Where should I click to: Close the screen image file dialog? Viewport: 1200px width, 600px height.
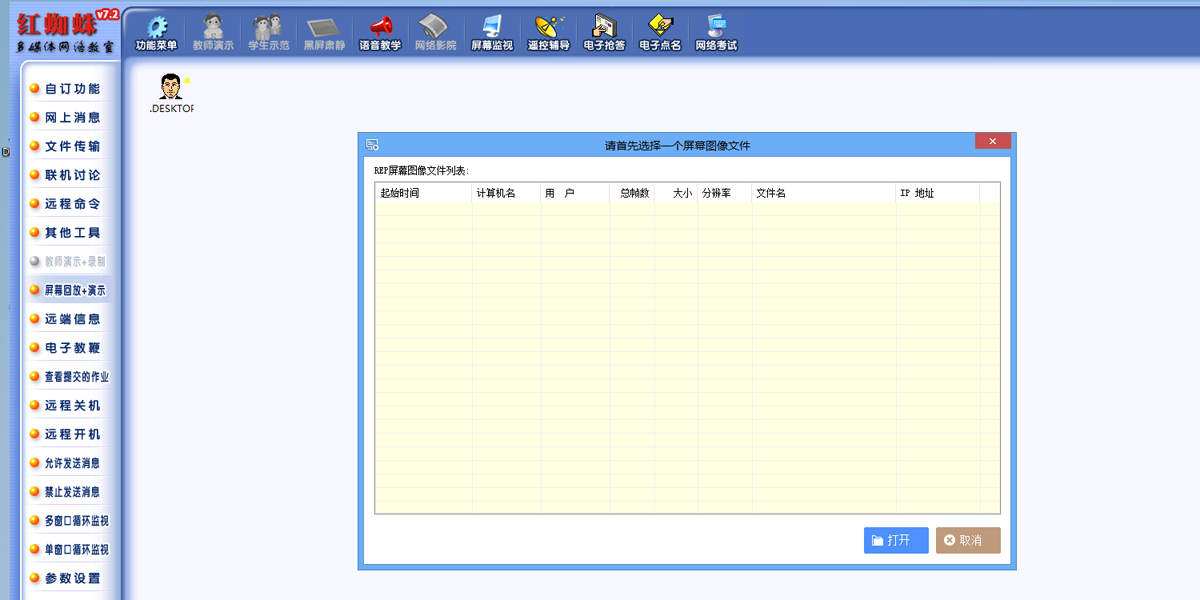point(992,142)
